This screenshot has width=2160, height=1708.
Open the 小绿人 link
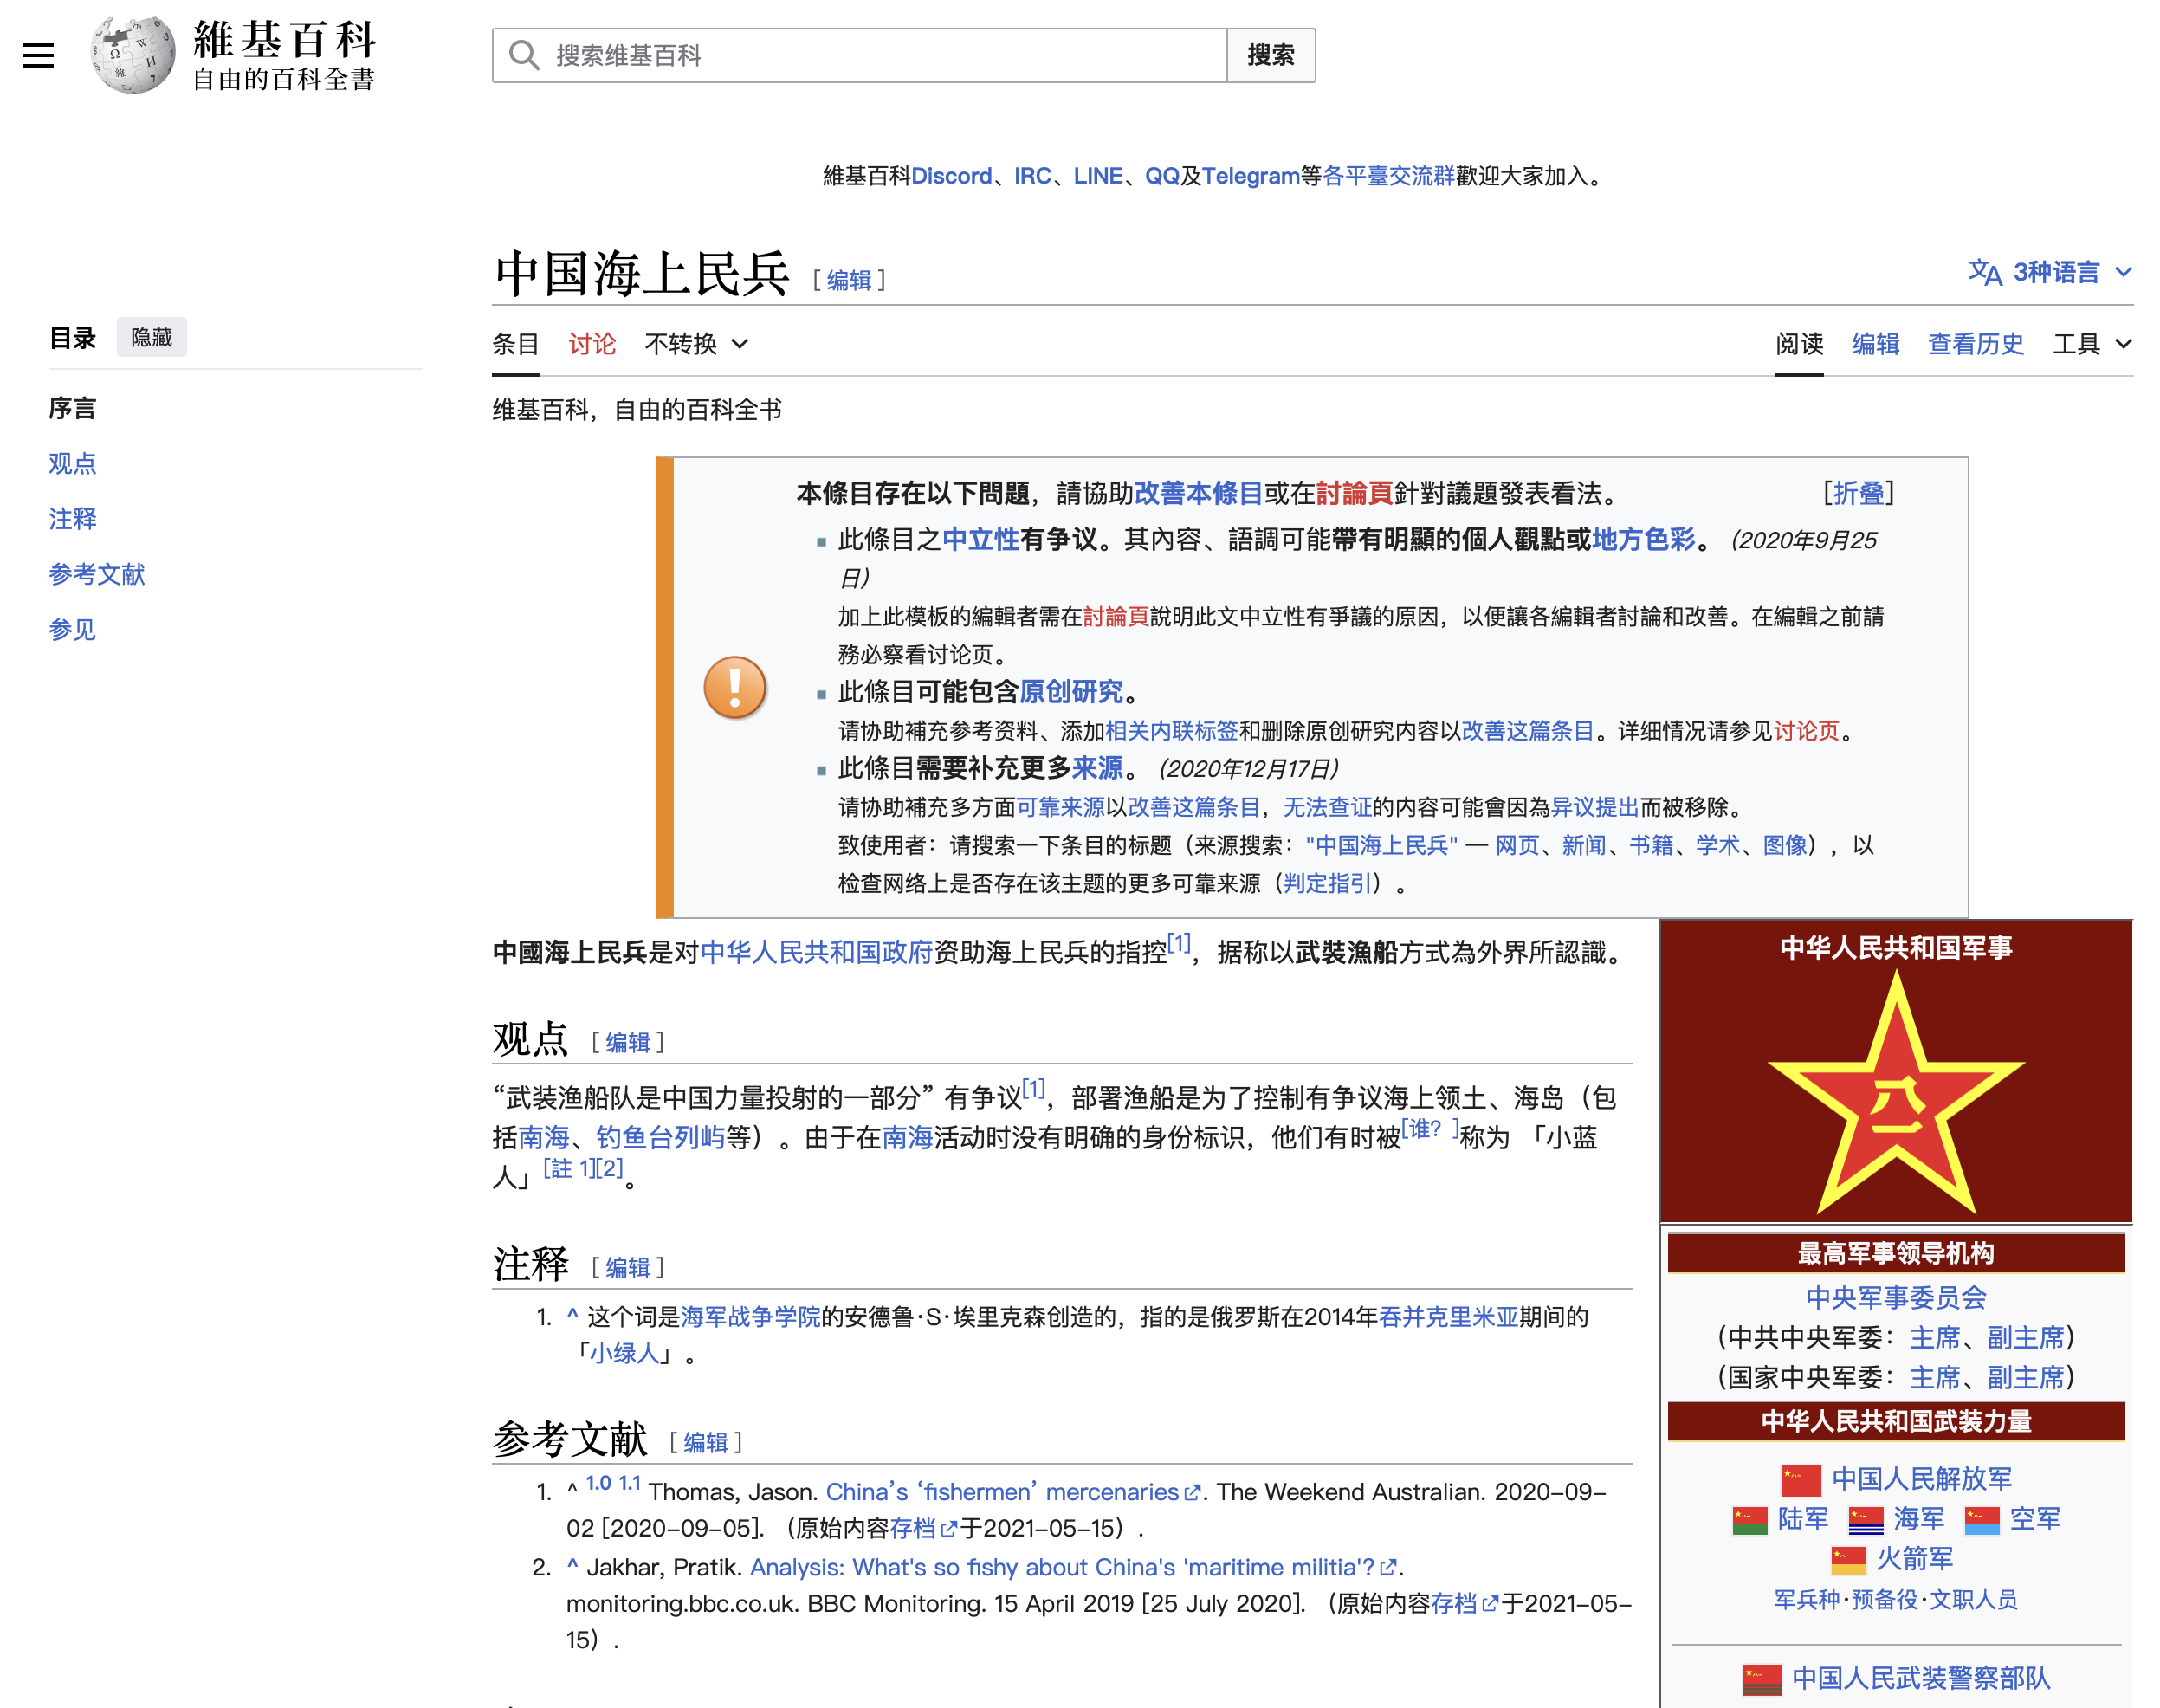[x=624, y=1353]
